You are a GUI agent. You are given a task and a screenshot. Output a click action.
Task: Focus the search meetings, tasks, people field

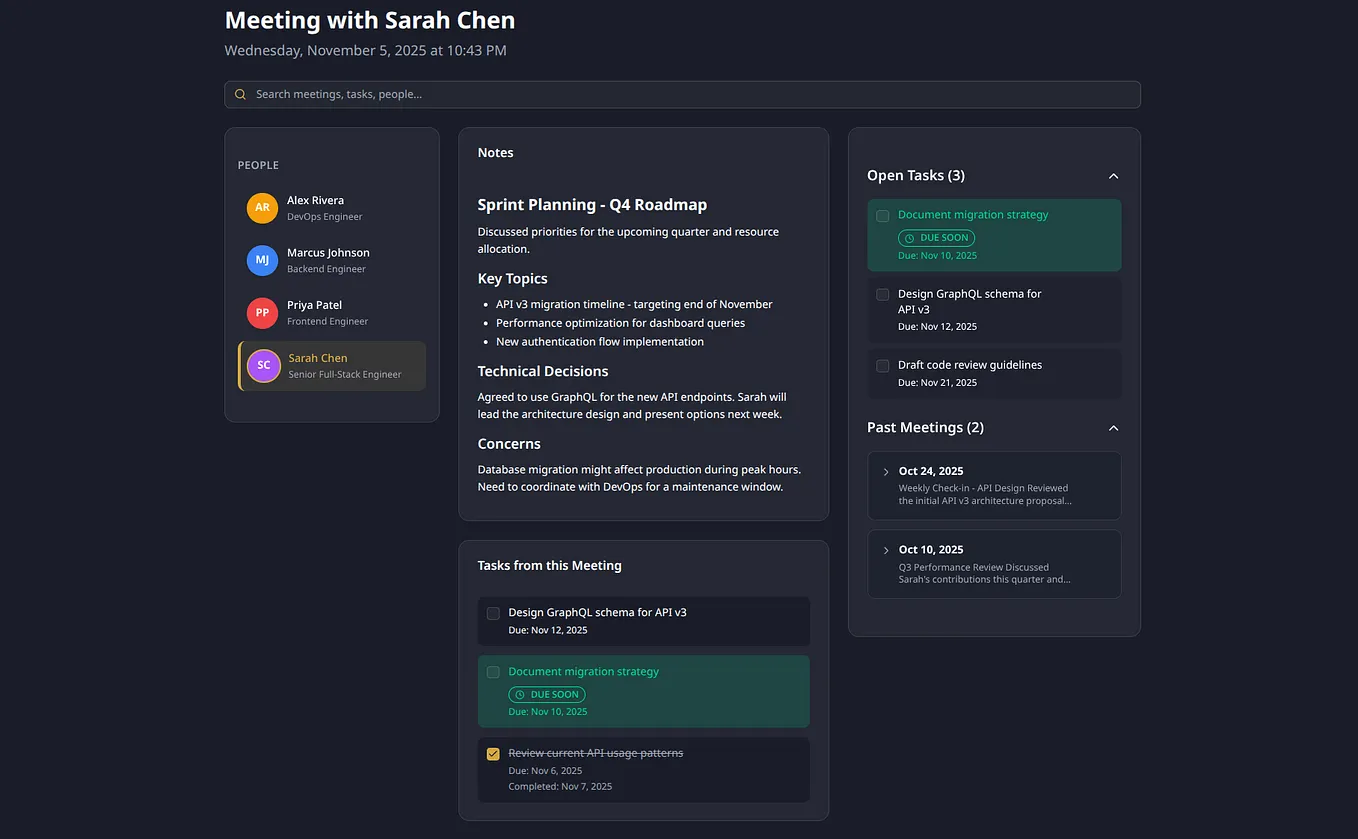point(682,95)
